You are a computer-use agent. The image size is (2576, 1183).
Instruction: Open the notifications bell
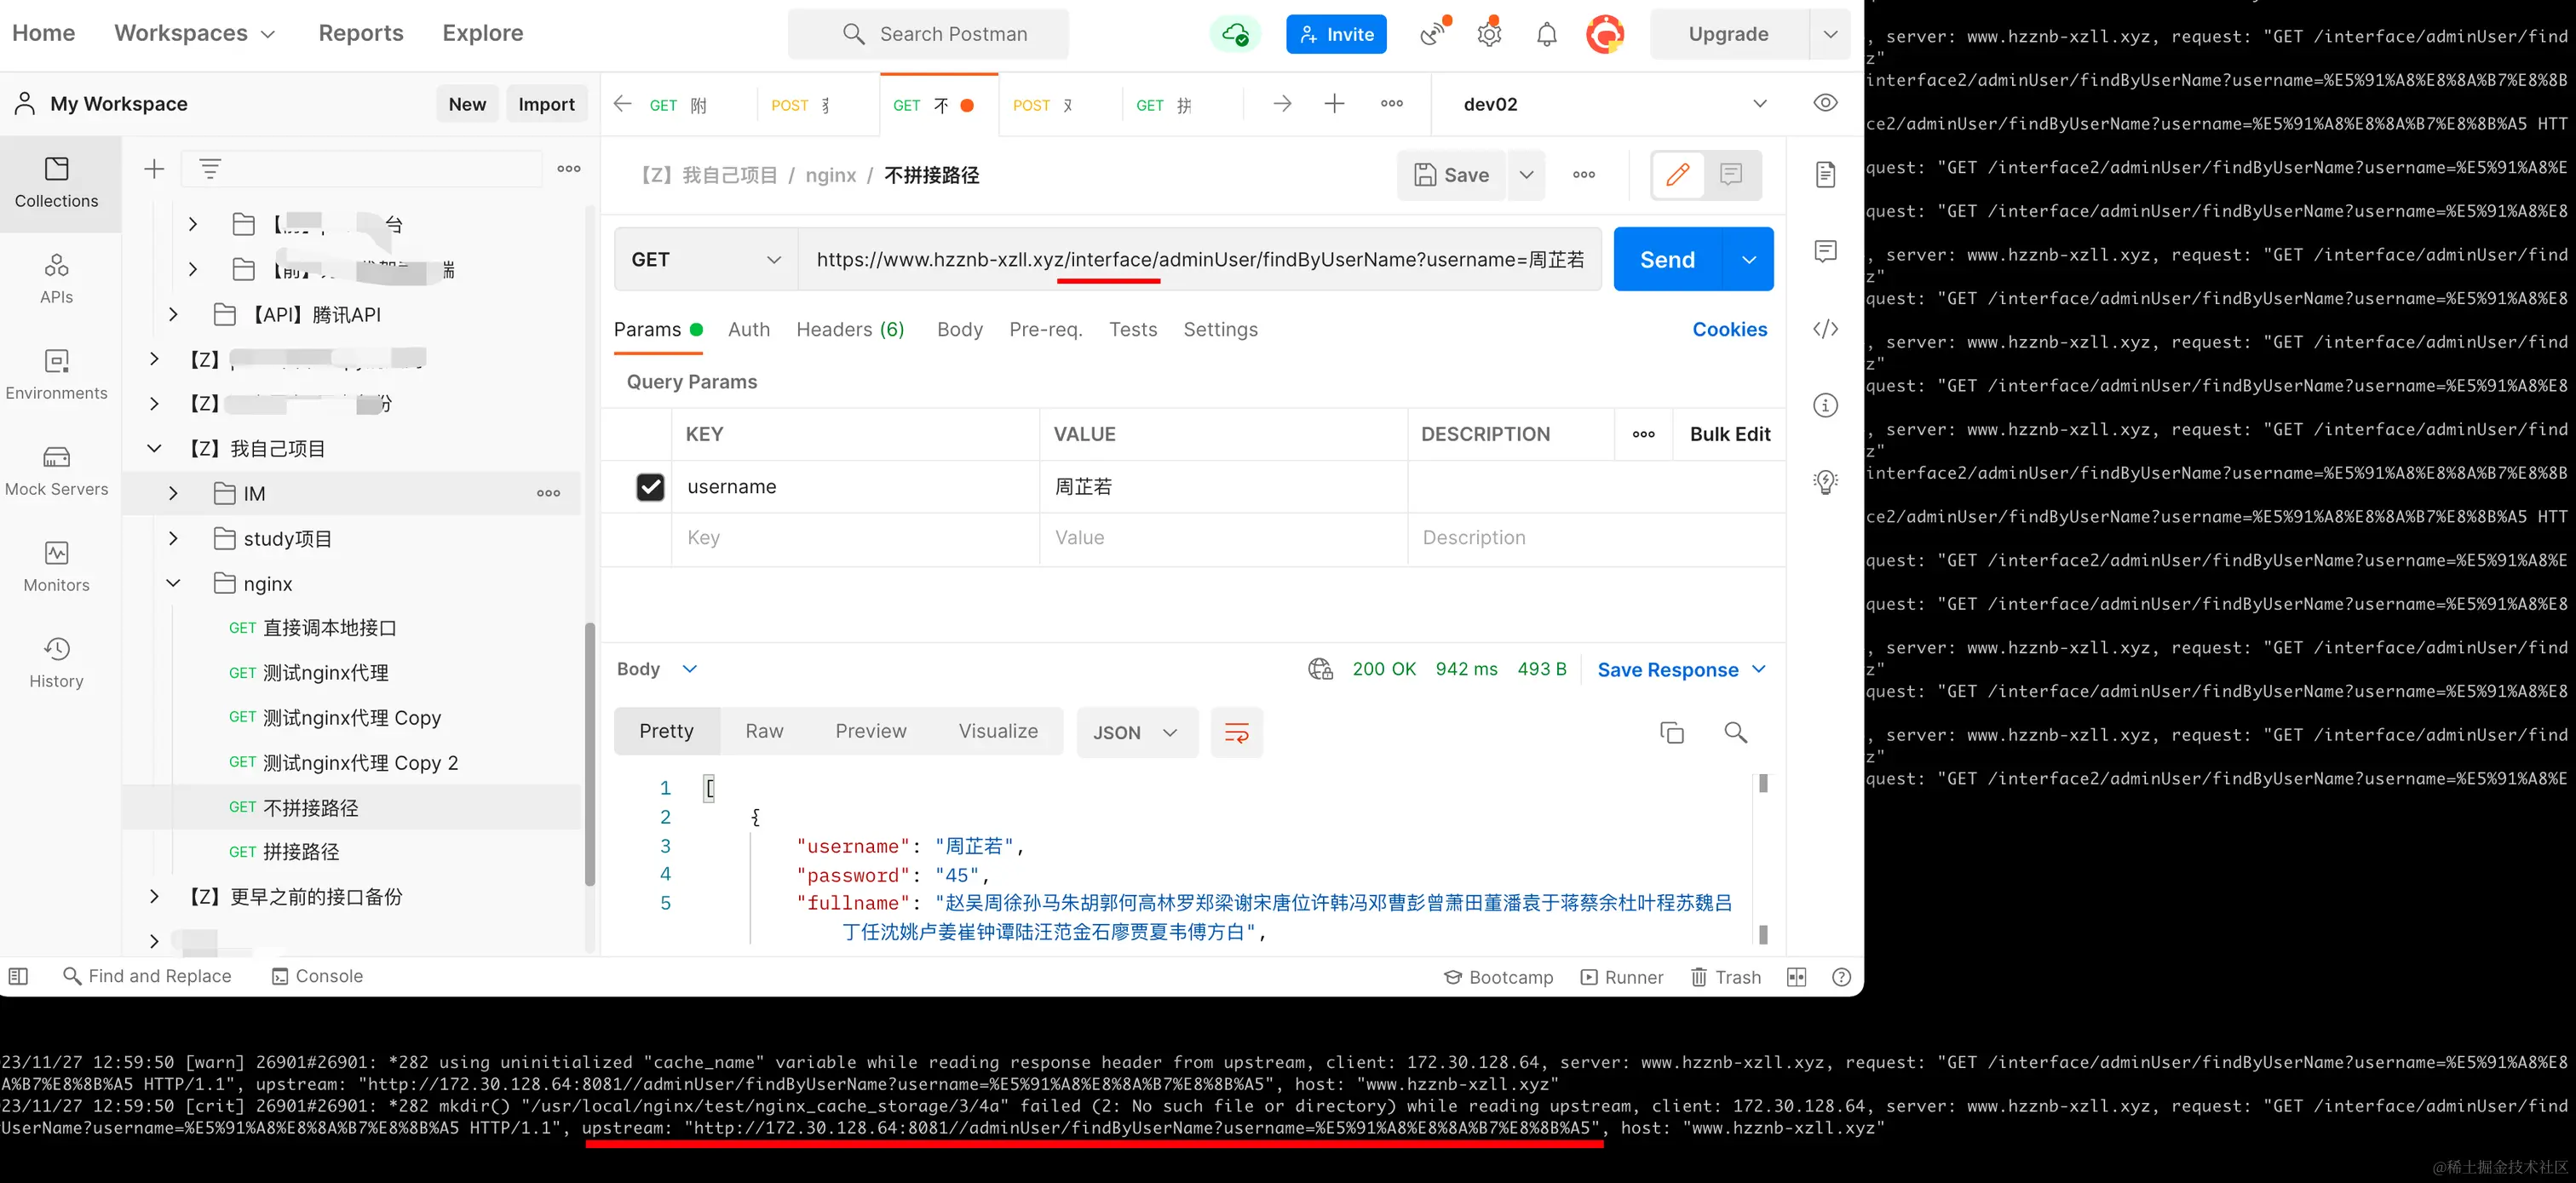coord(1546,35)
